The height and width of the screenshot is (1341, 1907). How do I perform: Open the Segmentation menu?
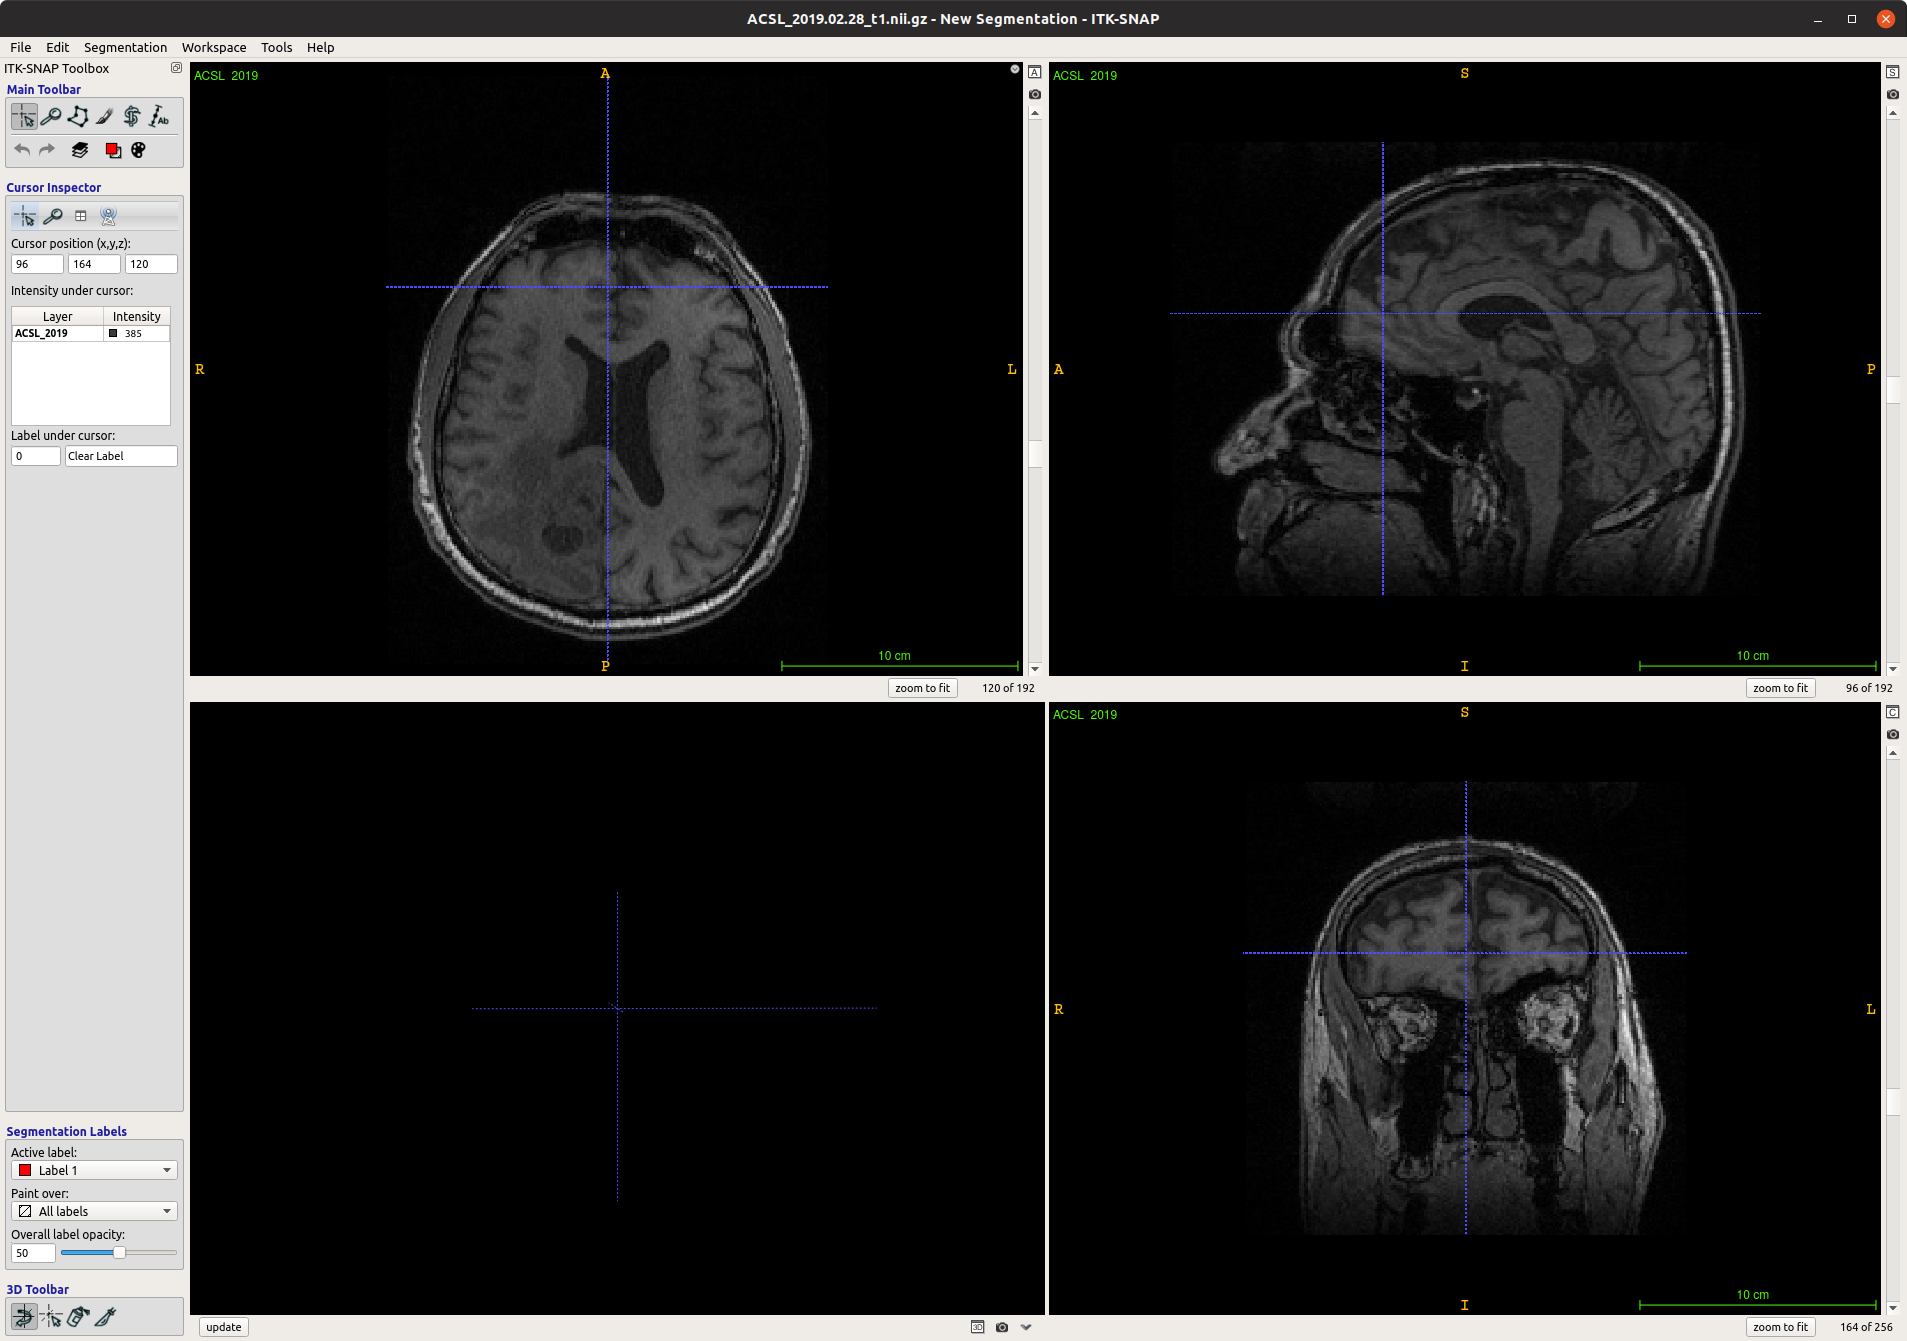pos(124,47)
